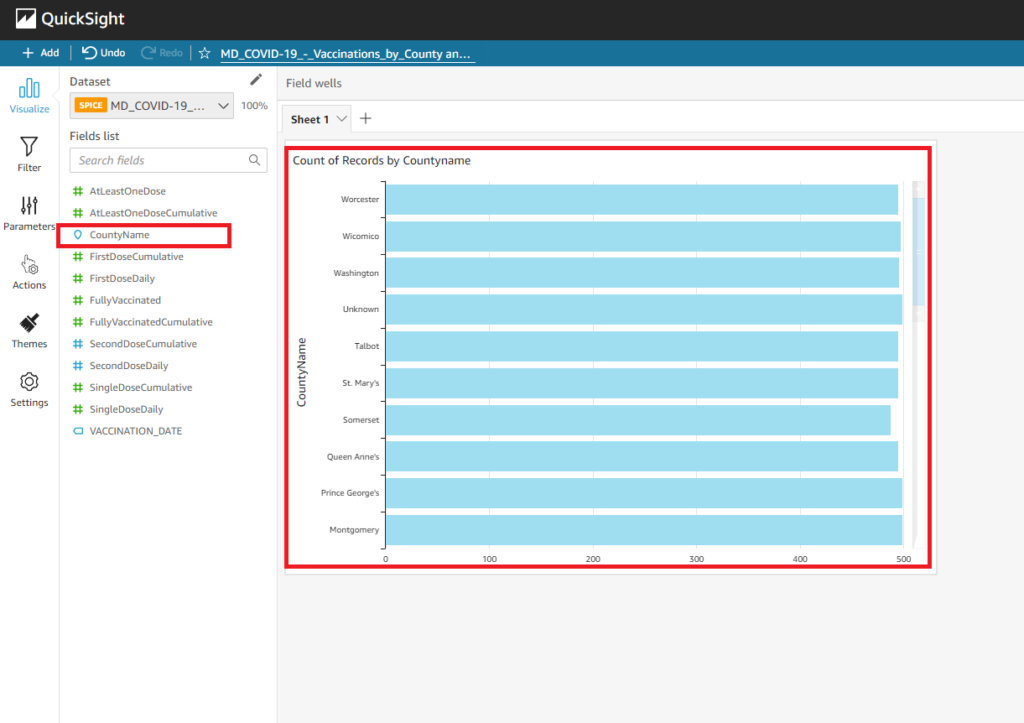1024x723 pixels.
Task: Click the Undo button
Action: [x=102, y=53]
